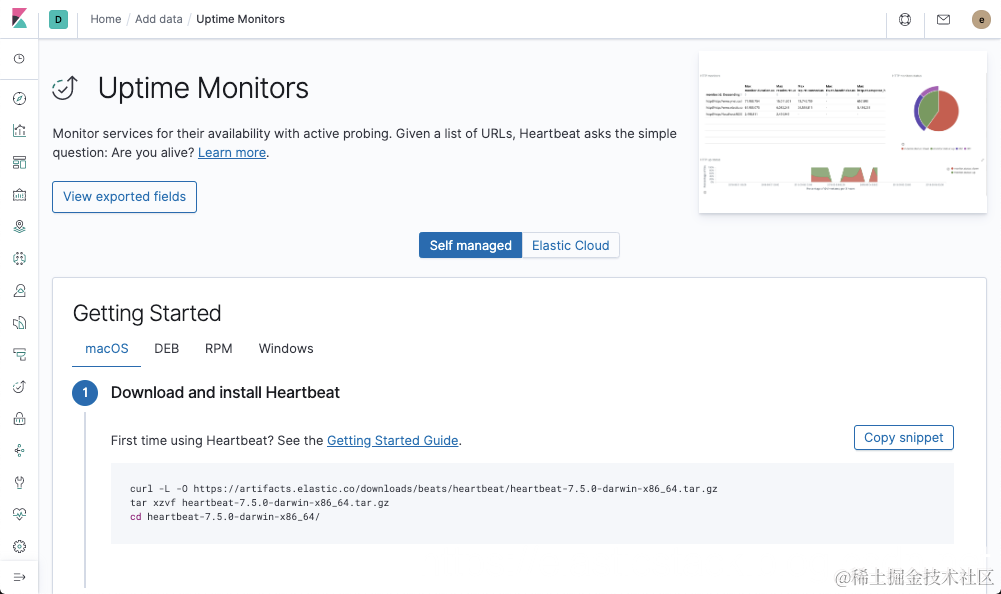Image resolution: width=1001 pixels, height=594 pixels.
Task: Open Stack Monitoring heartbeat icon in sidebar
Action: [x=19, y=514]
